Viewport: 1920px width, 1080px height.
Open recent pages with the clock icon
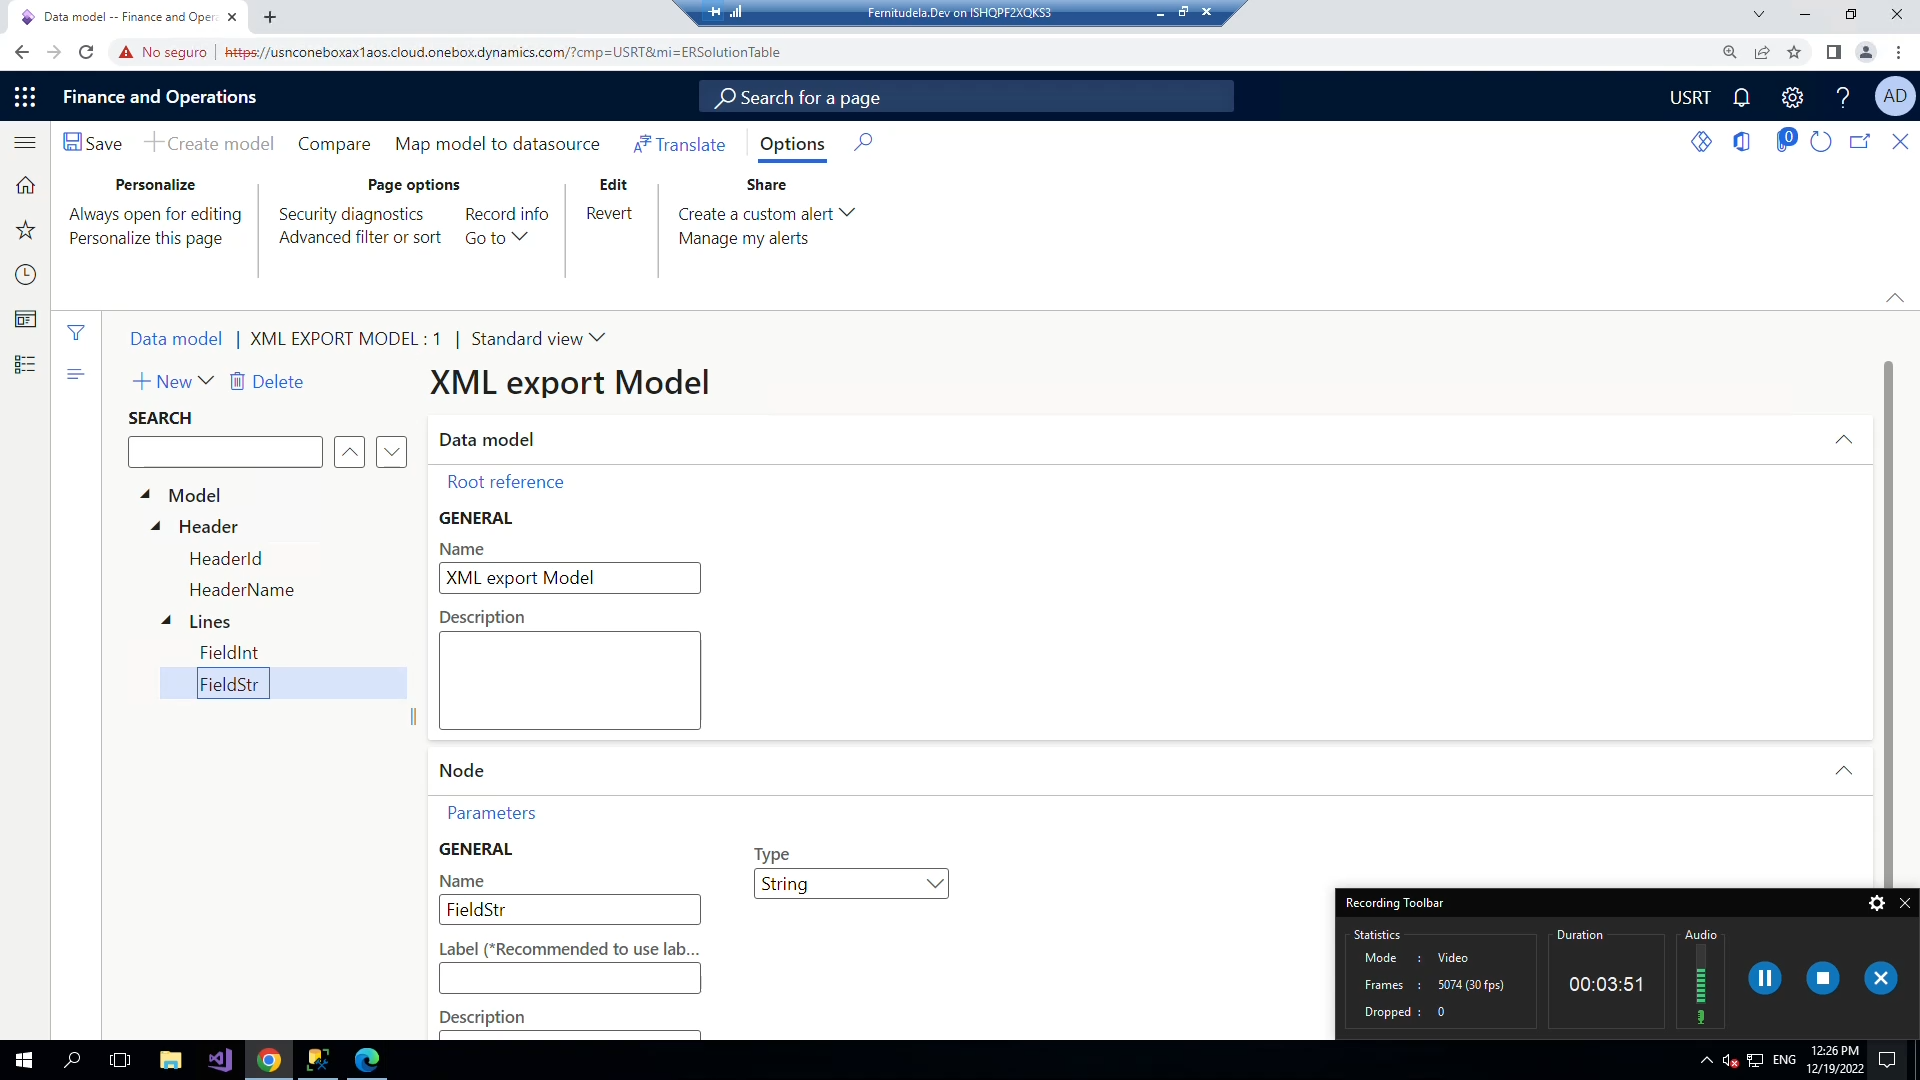[25, 274]
